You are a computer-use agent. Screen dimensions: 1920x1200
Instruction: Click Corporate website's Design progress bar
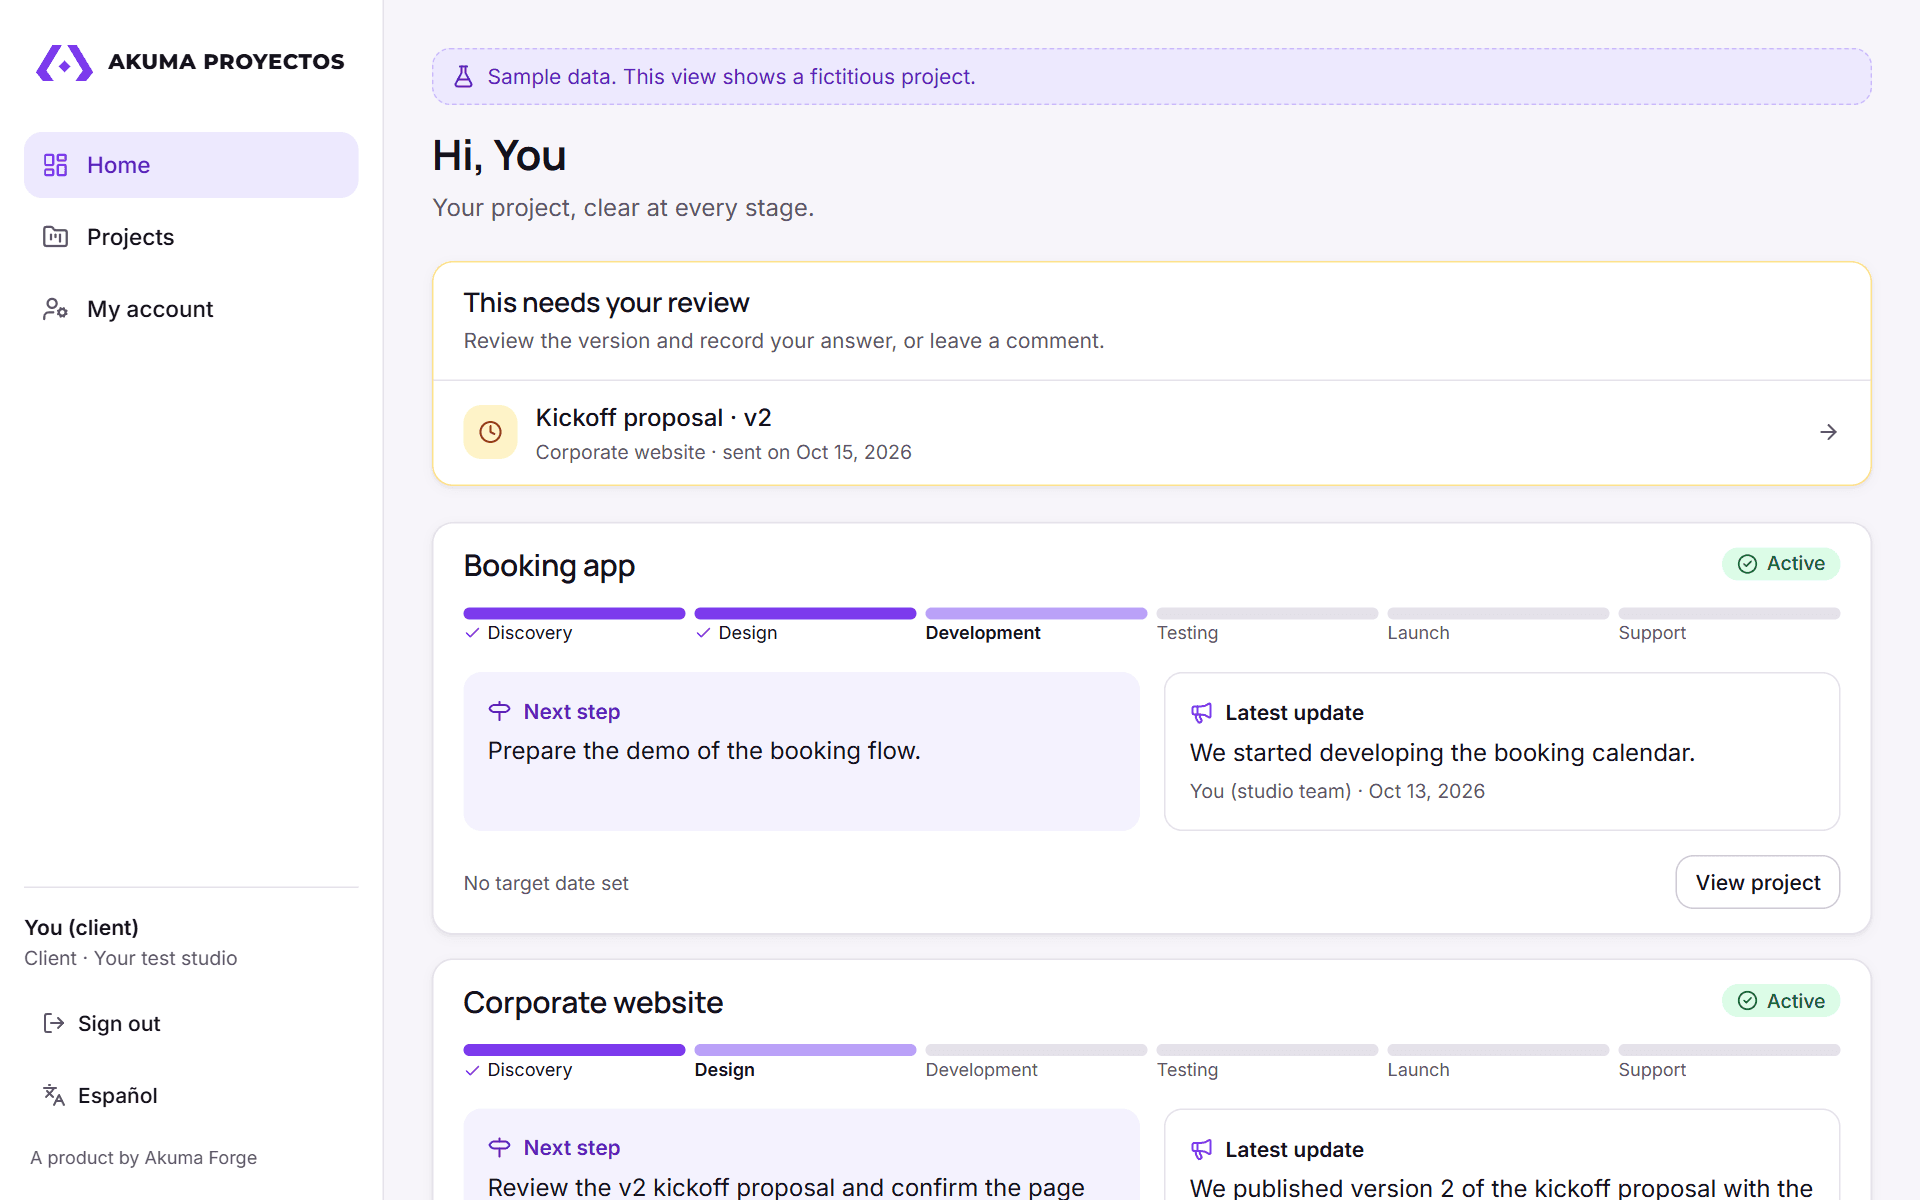(x=805, y=1050)
